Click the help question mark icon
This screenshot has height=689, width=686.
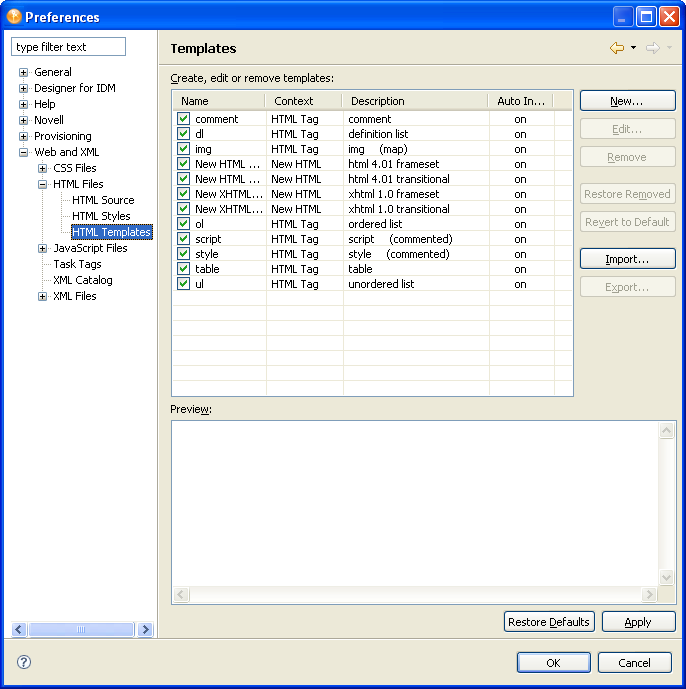click(24, 662)
